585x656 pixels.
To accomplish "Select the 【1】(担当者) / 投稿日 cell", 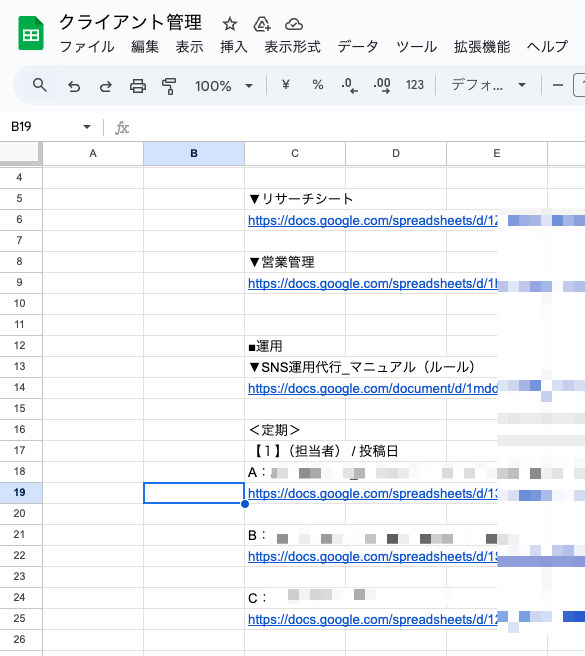I will click(295, 451).
